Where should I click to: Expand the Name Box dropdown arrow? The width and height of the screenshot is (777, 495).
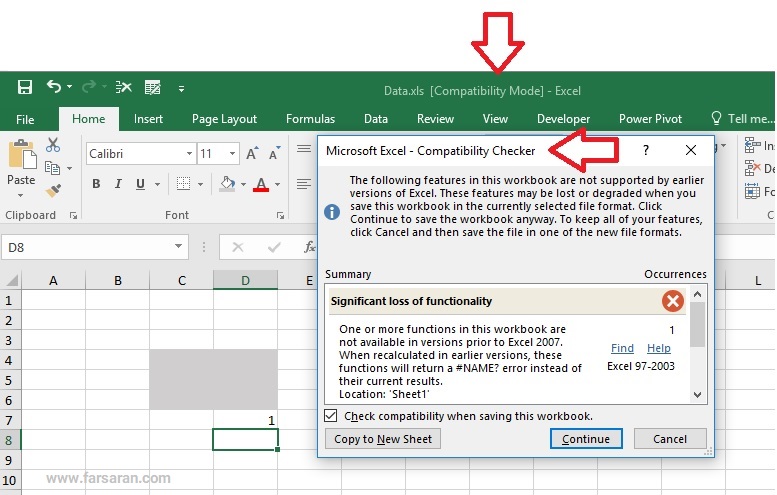178,246
